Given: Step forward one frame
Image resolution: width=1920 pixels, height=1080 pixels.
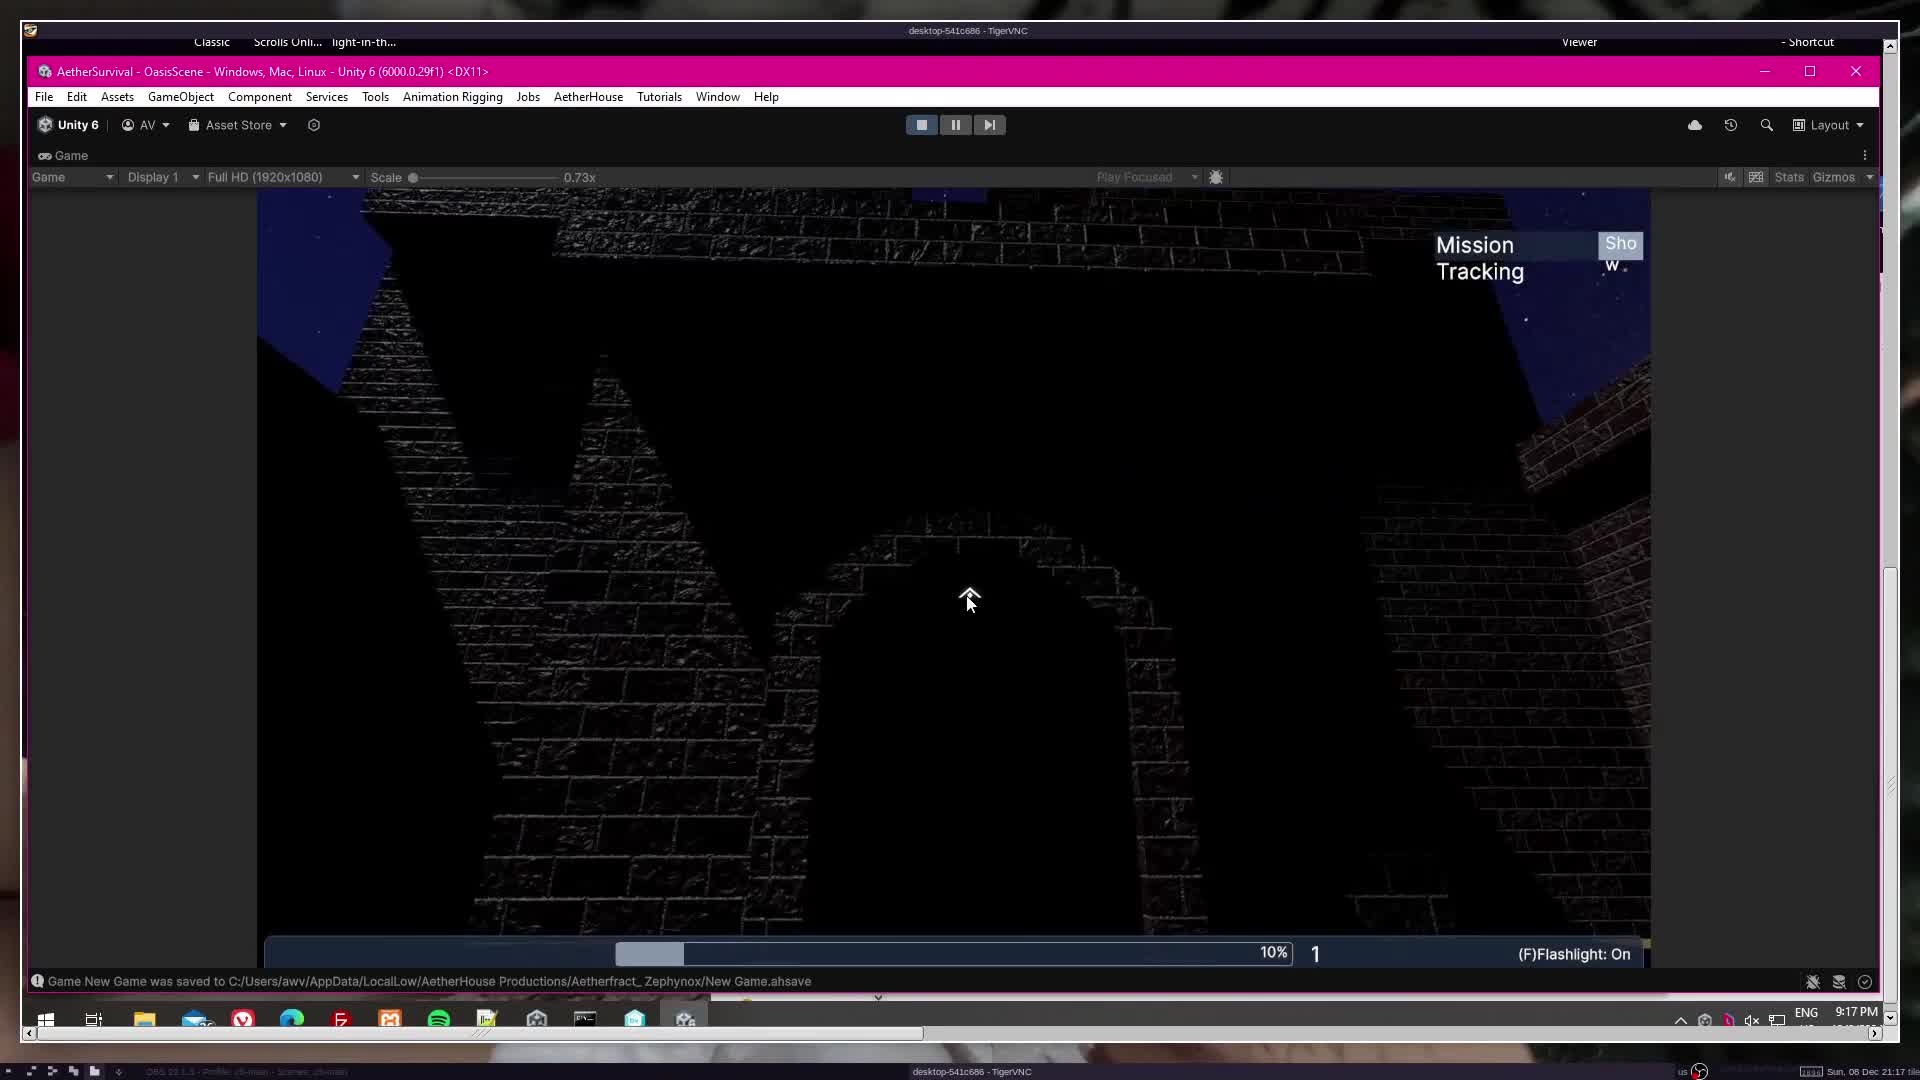Looking at the screenshot, I should tap(989, 125).
